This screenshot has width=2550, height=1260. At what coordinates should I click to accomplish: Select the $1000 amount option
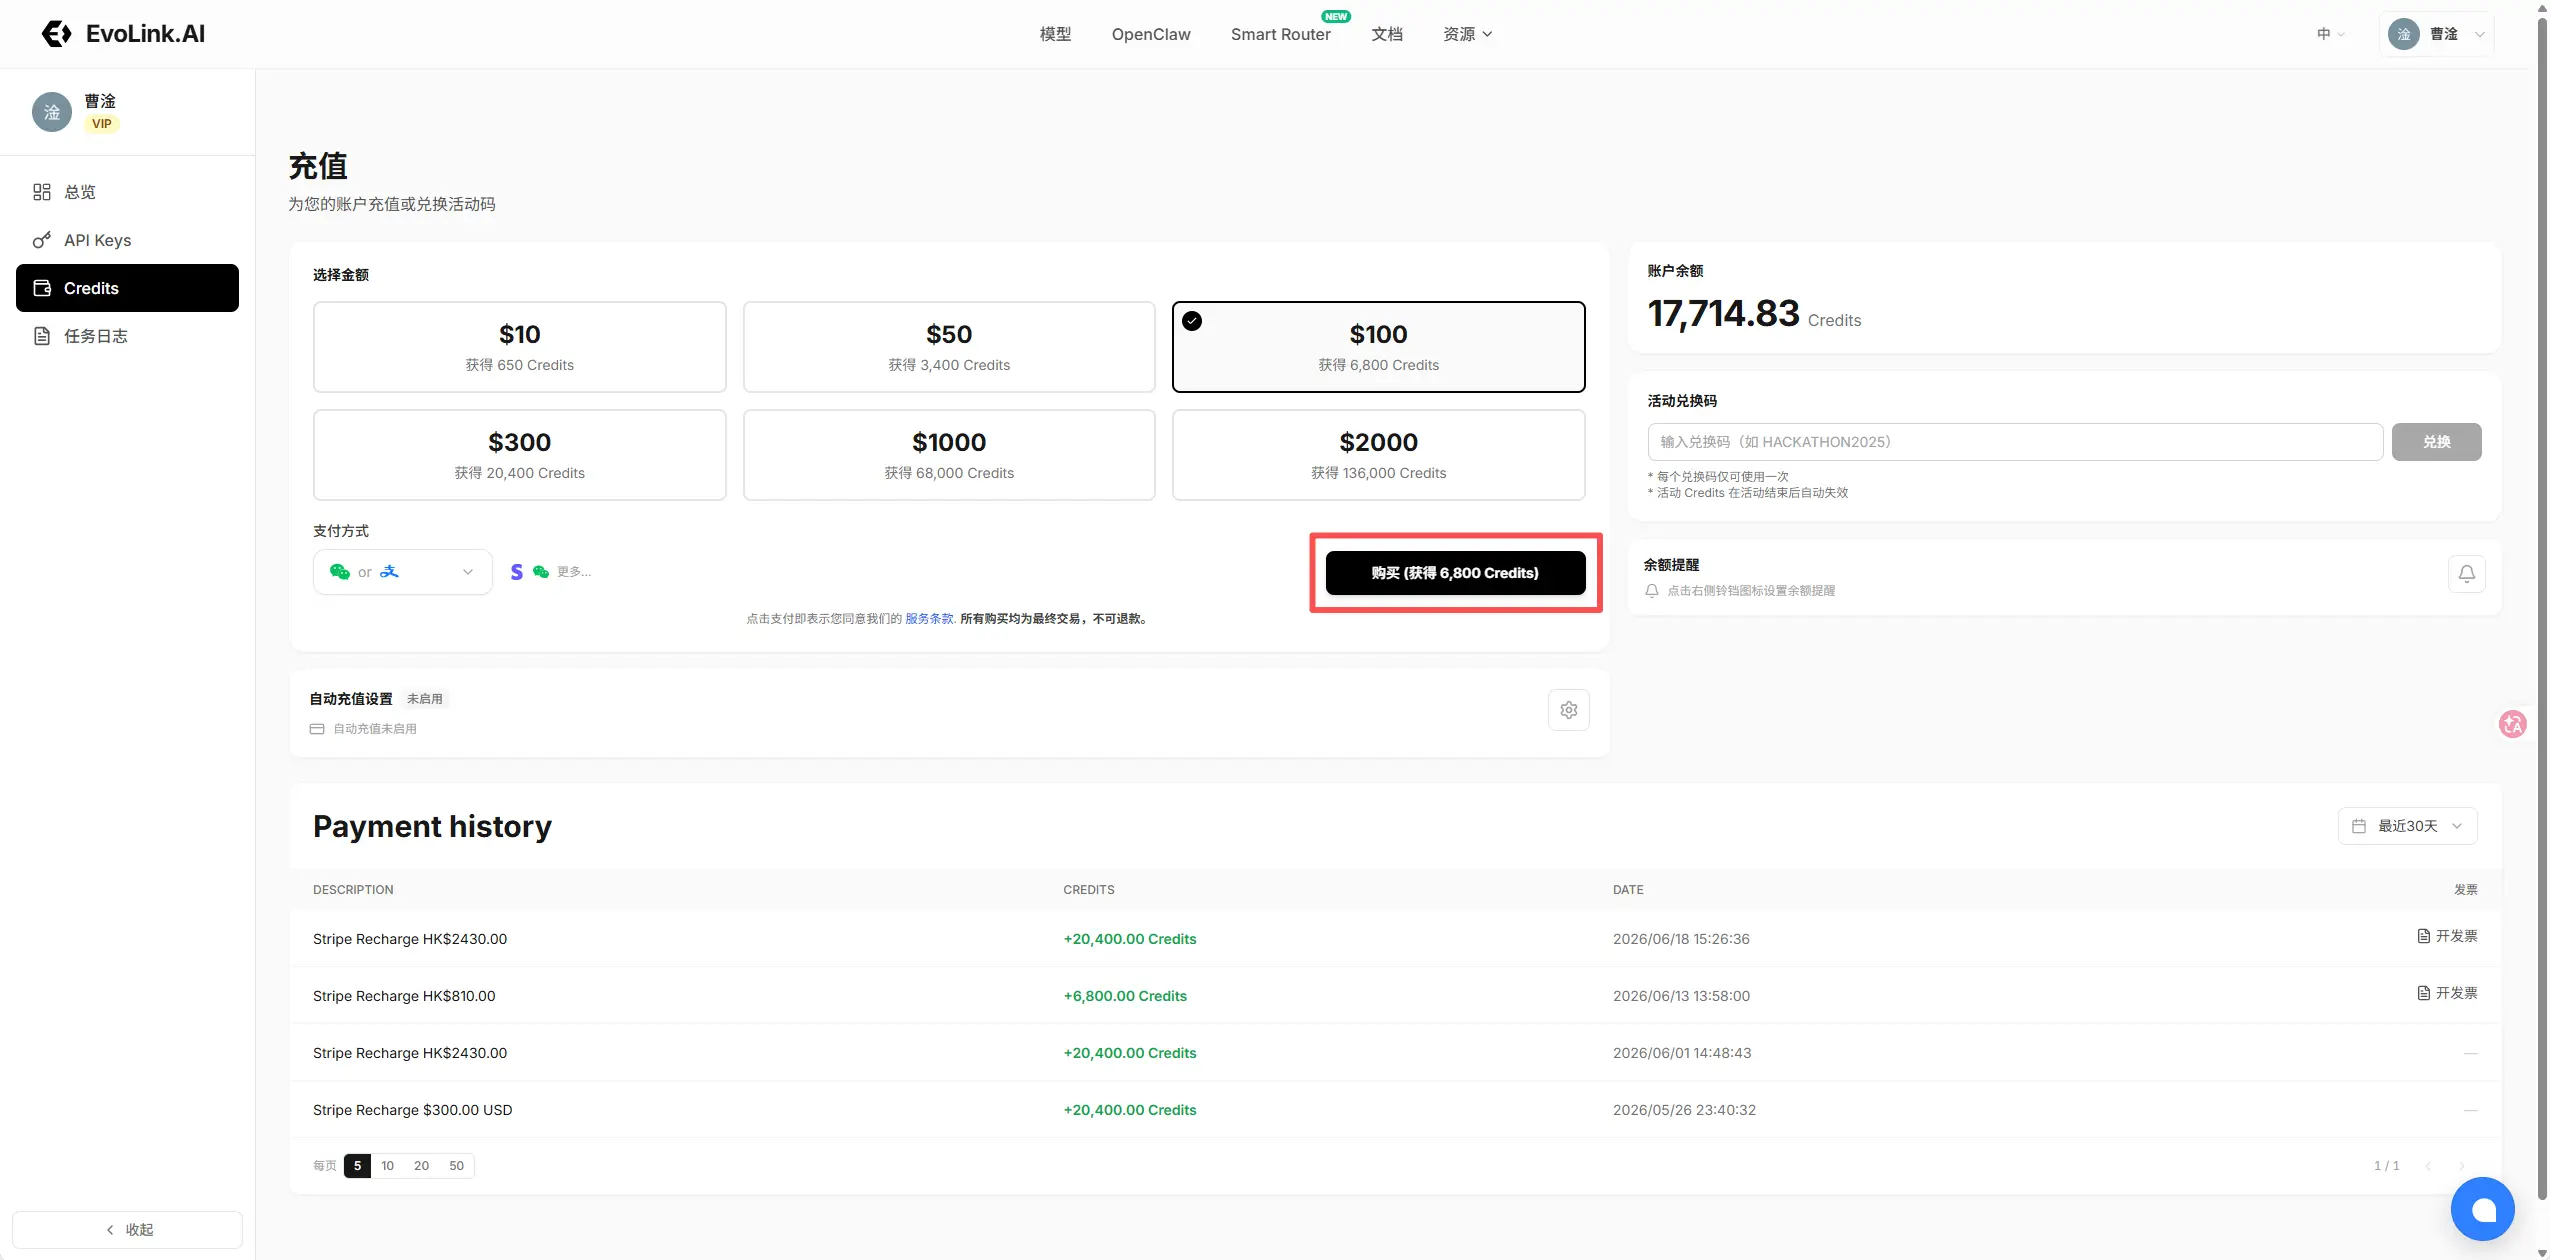coord(949,455)
